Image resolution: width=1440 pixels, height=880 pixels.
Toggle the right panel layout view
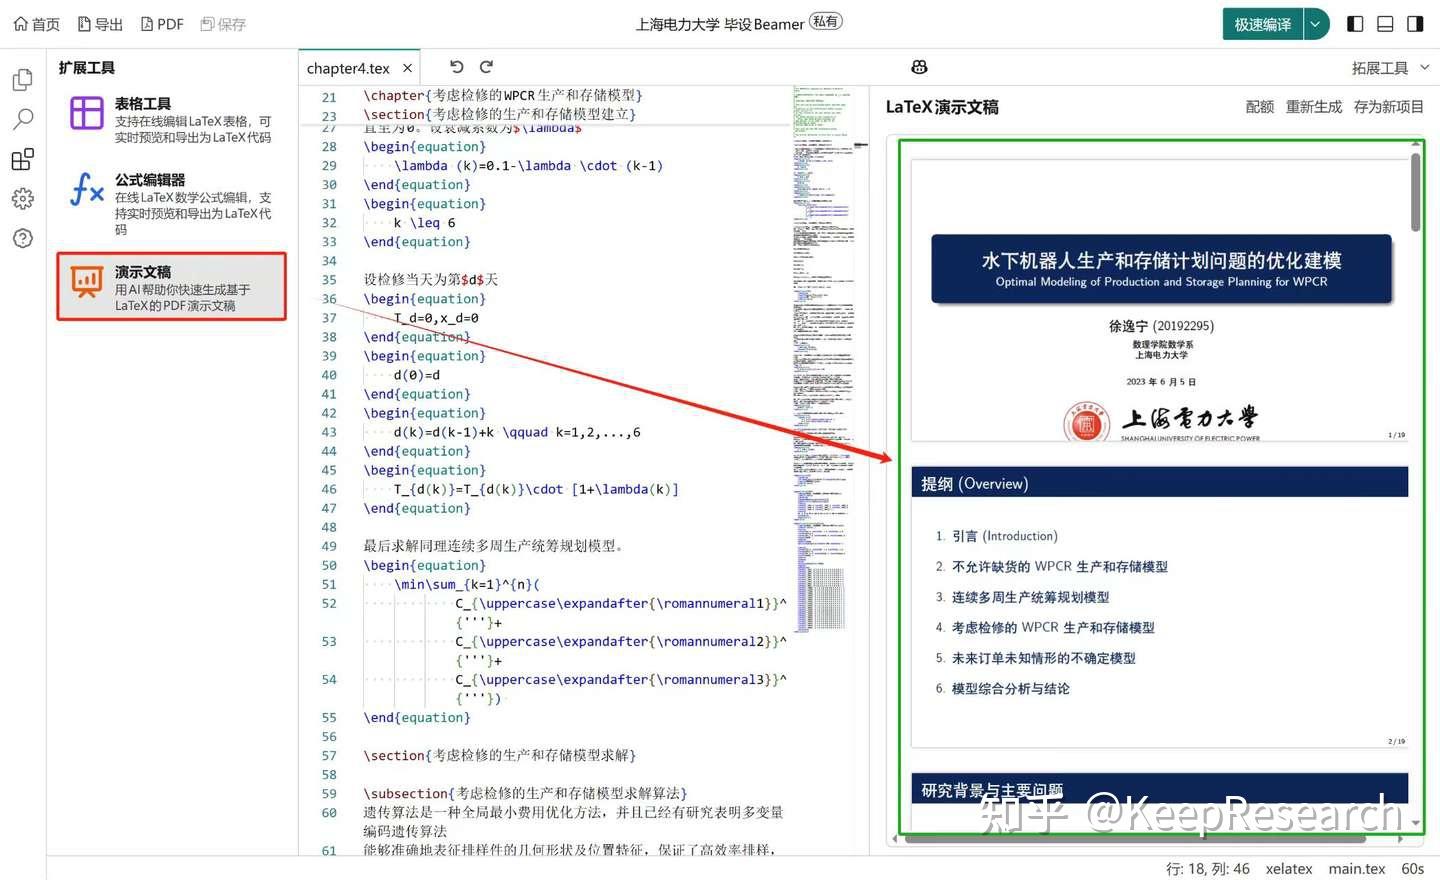[x=1417, y=23]
